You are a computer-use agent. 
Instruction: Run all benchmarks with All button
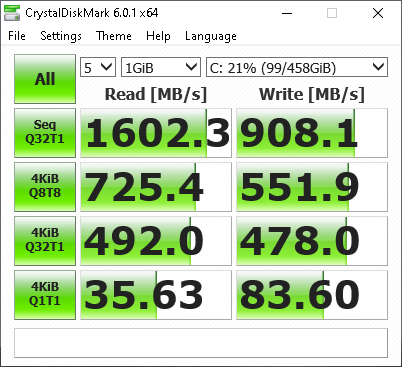click(x=45, y=79)
